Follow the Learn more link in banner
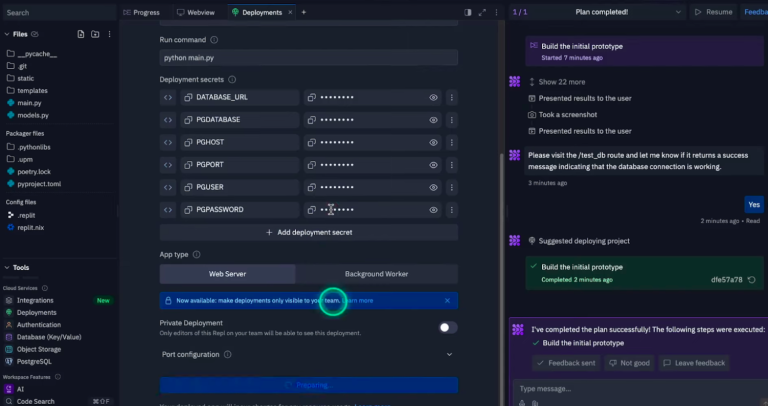Image resolution: width=768 pixels, height=406 pixels. 357,300
